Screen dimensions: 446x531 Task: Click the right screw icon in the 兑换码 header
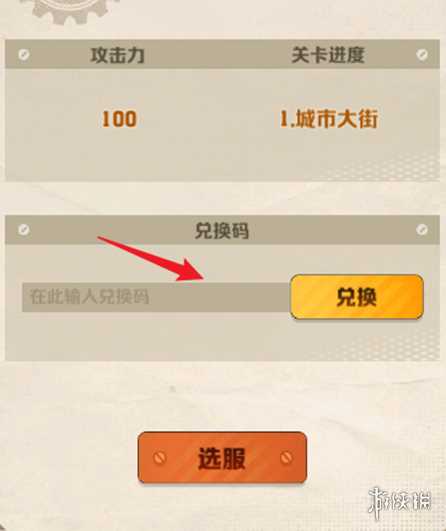422,230
